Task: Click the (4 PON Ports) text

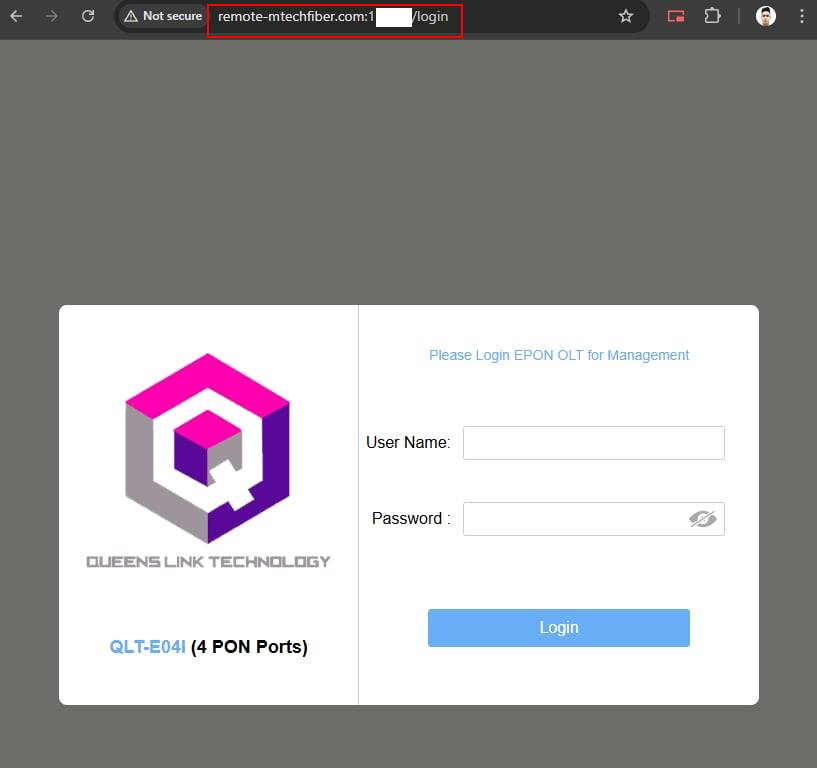Action: (x=249, y=647)
